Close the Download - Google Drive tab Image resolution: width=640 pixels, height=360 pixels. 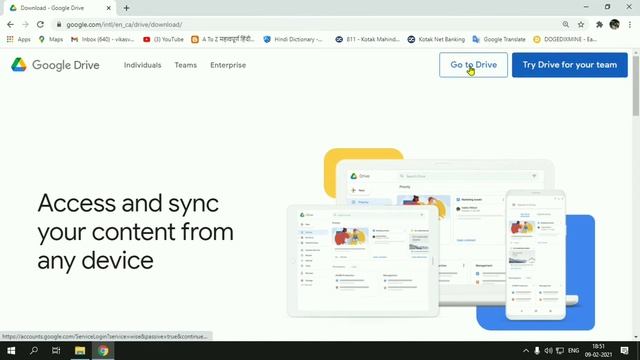(109, 8)
